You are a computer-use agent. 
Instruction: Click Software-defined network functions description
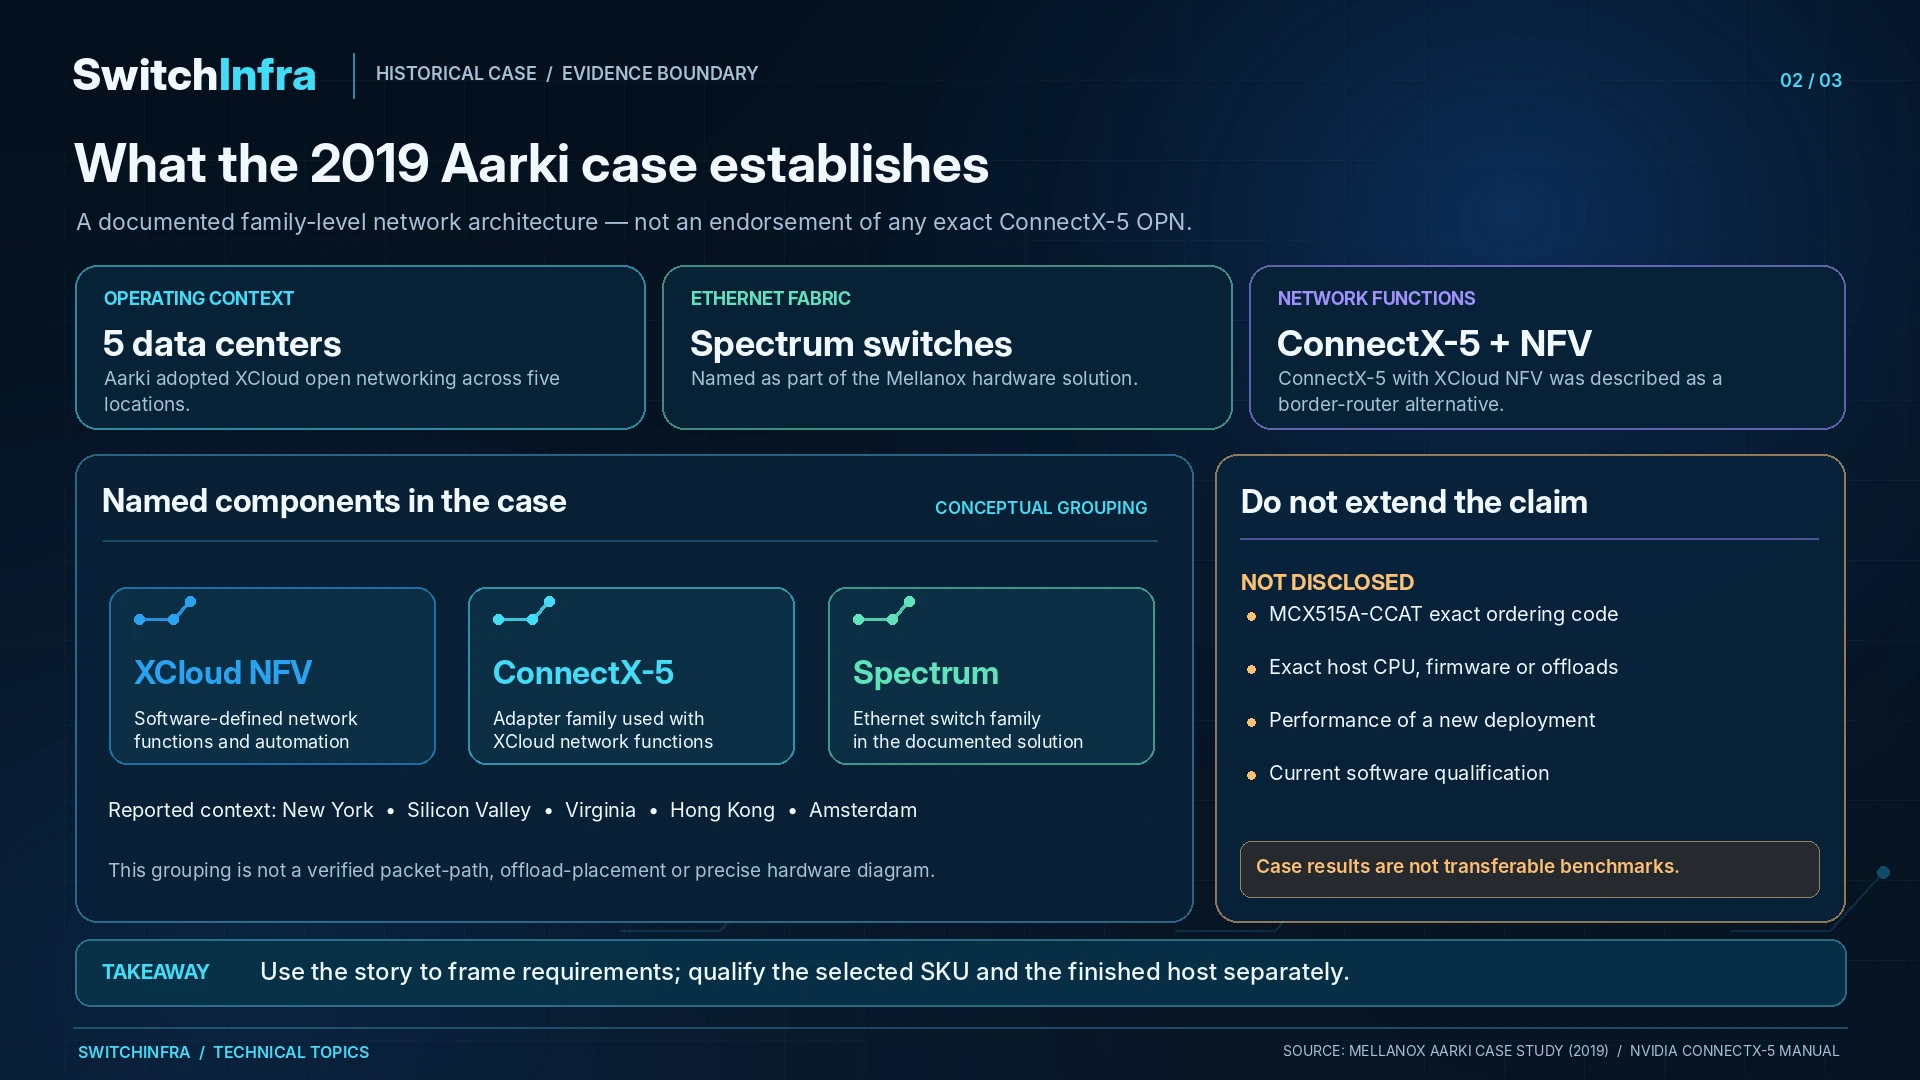246,730
